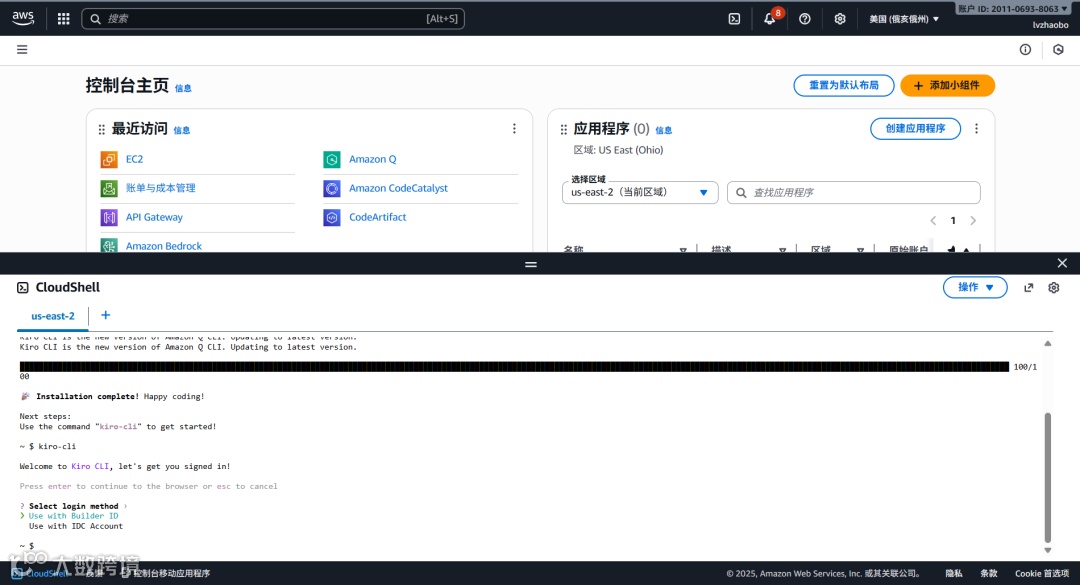Image resolution: width=1080 pixels, height=585 pixels.
Task: Focus the top AWS search field
Action: [x=273, y=19]
